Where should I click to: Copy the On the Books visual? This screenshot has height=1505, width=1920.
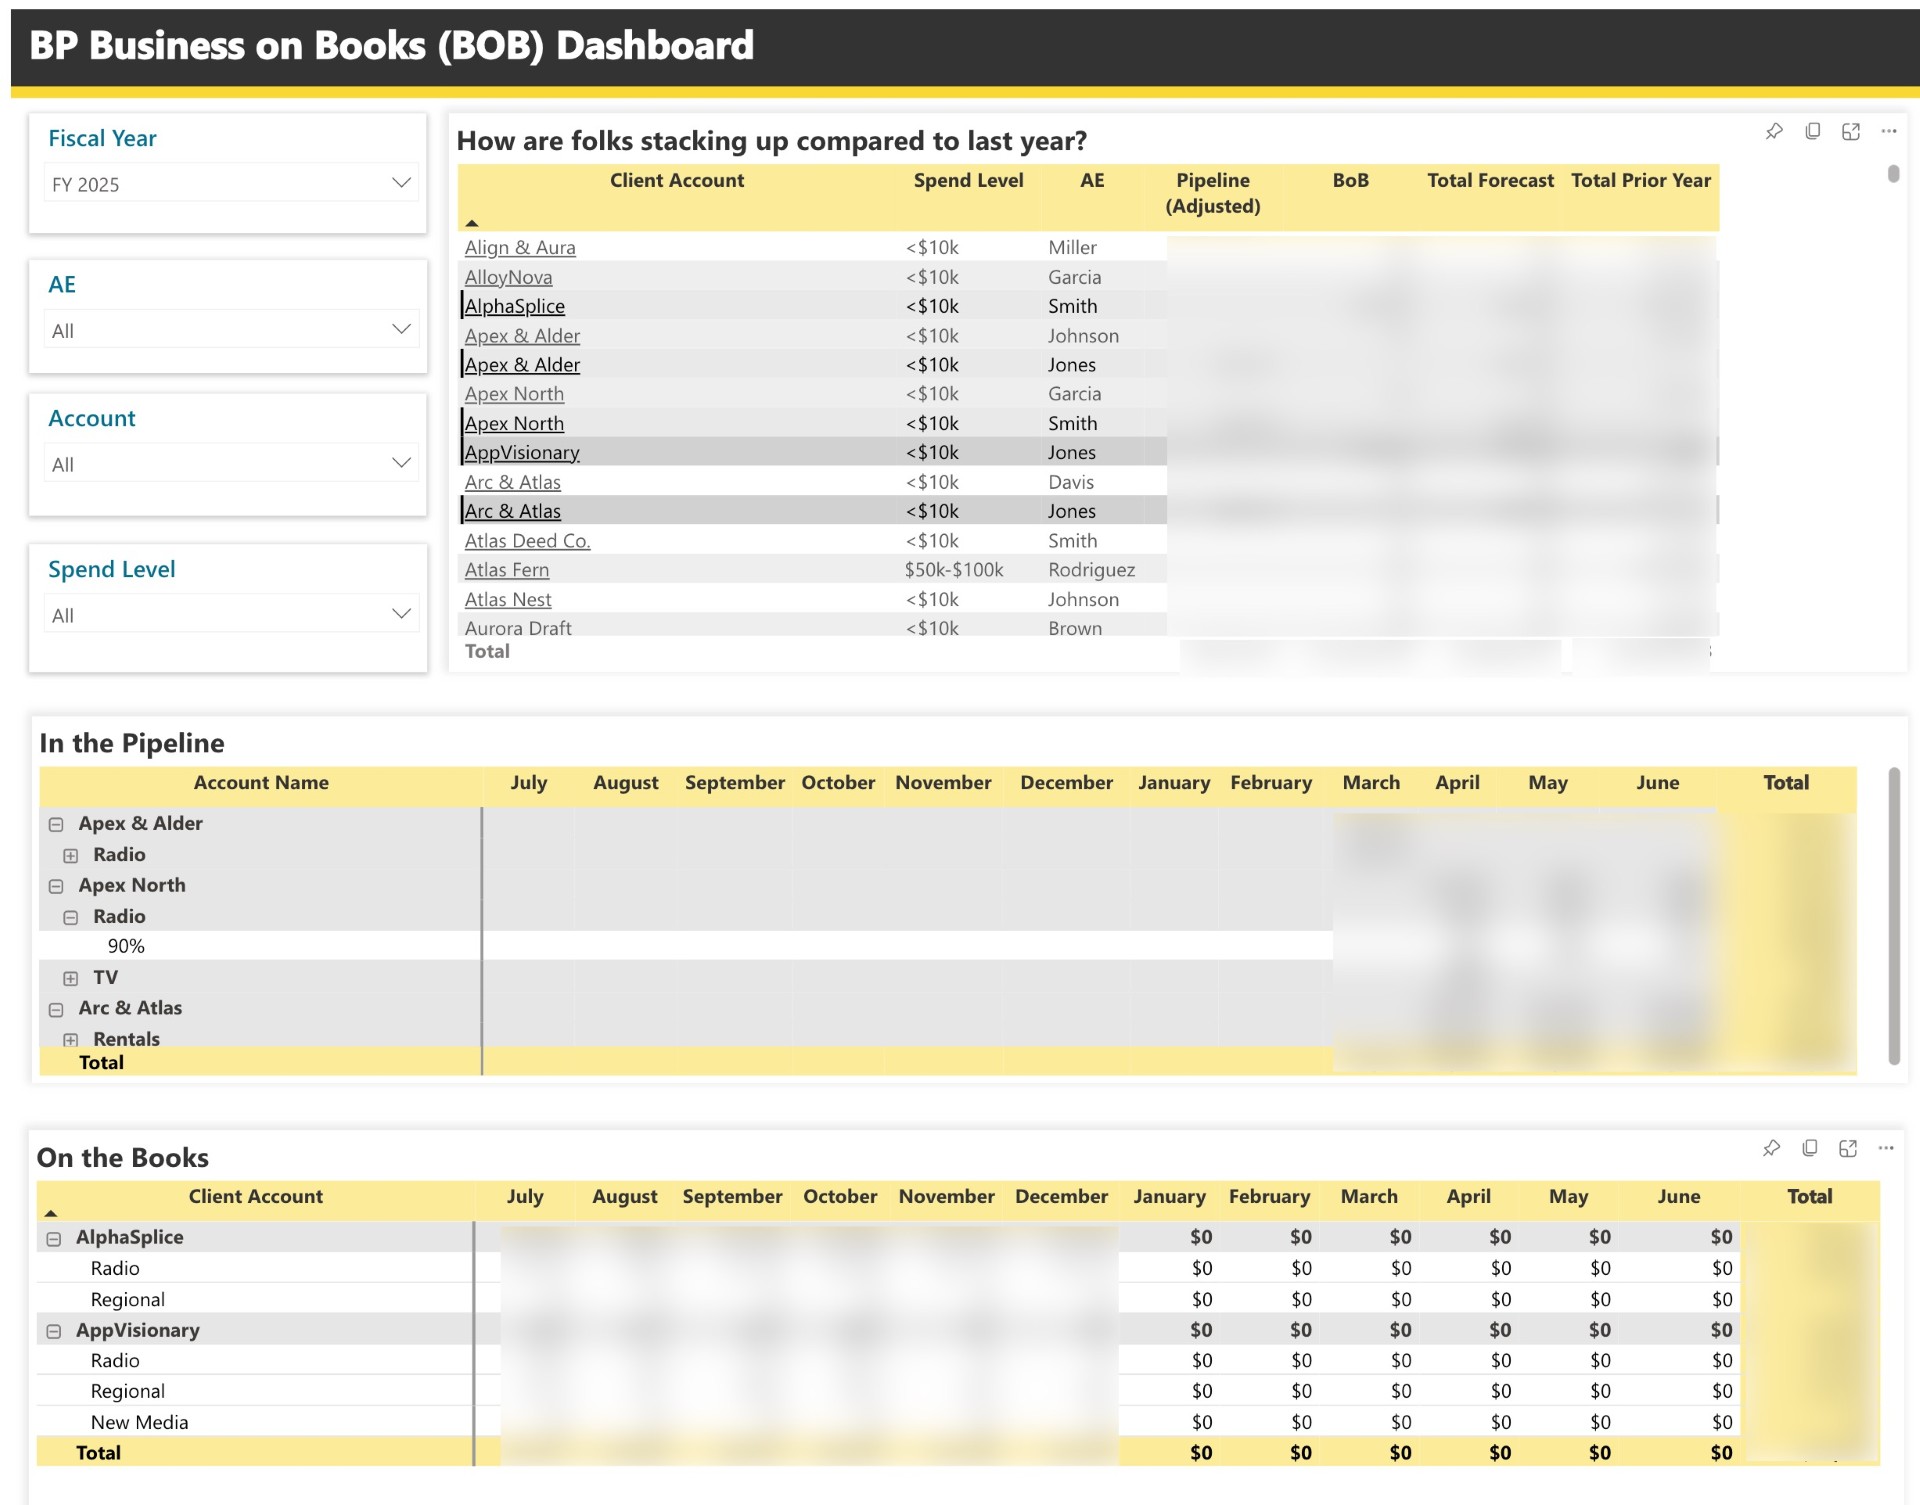pyautogui.click(x=1810, y=1148)
